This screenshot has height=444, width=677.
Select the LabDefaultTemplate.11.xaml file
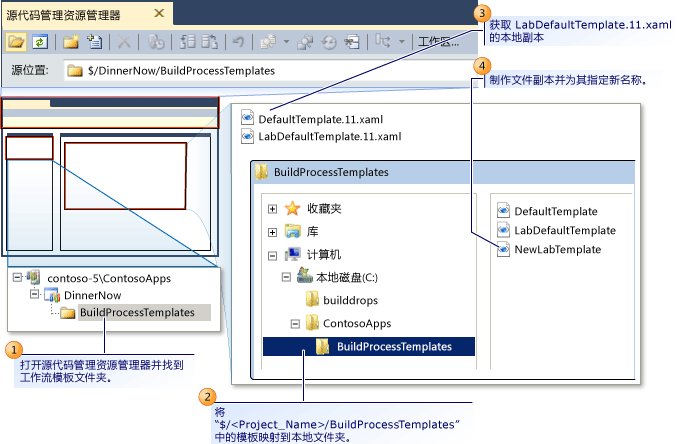(x=321, y=136)
